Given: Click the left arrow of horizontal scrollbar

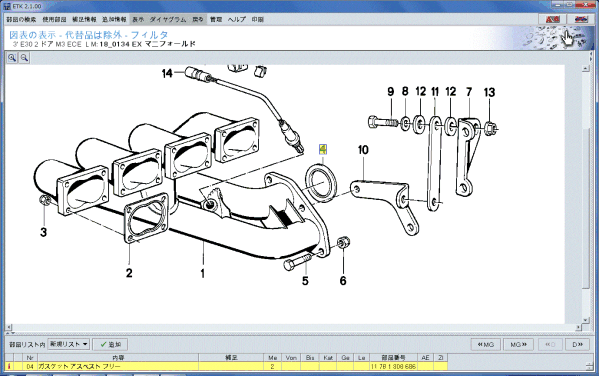Looking at the screenshot, I should [9, 327].
